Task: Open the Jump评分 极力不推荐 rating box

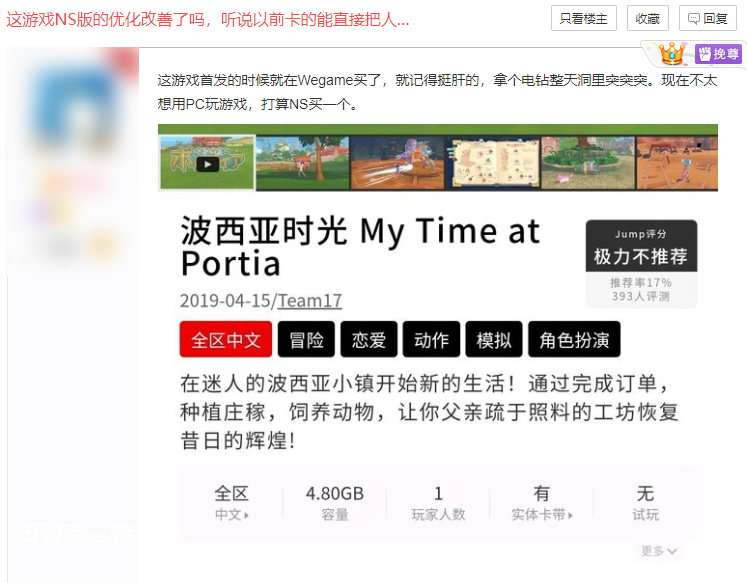Action: click(641, 263)
